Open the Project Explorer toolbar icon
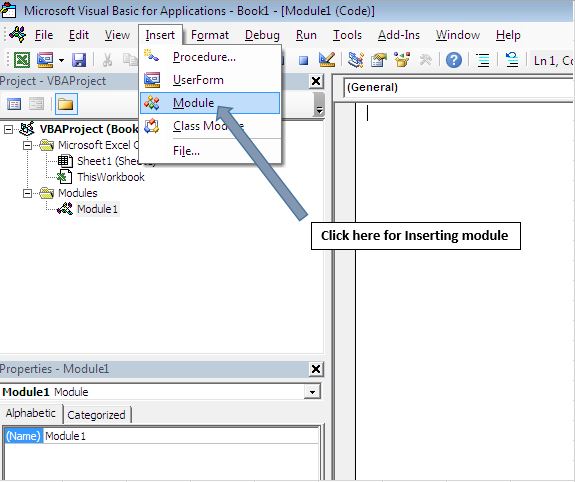The image size is (575, 482). 356,60
